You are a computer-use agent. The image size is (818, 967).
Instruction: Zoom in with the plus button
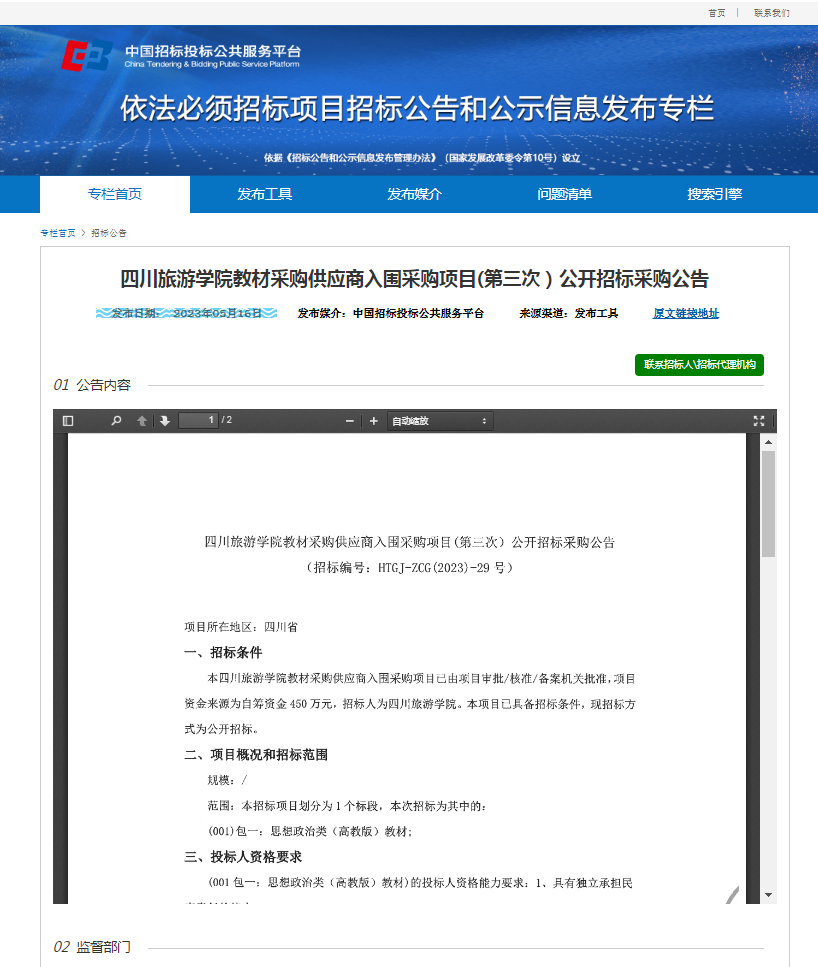373,421
